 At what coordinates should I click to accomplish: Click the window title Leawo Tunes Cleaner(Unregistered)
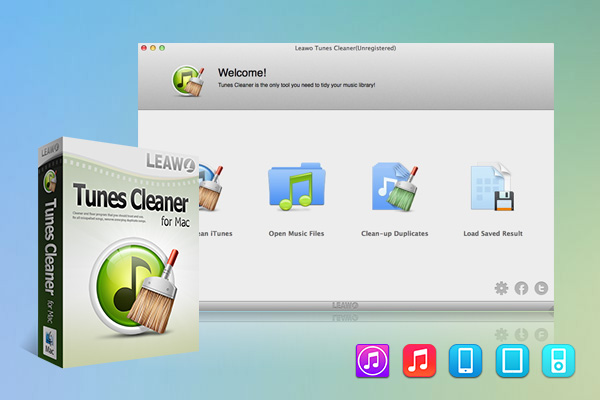point(345,48)
